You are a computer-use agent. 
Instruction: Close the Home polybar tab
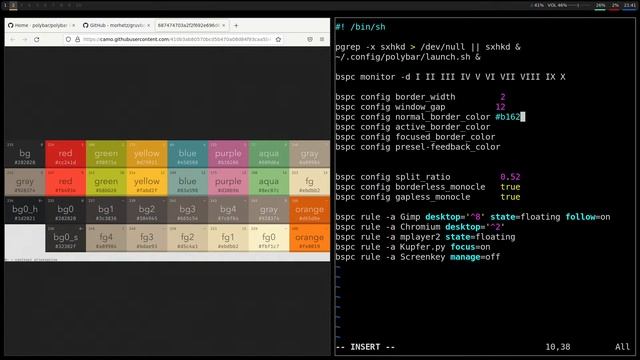[x=73, y=25]
